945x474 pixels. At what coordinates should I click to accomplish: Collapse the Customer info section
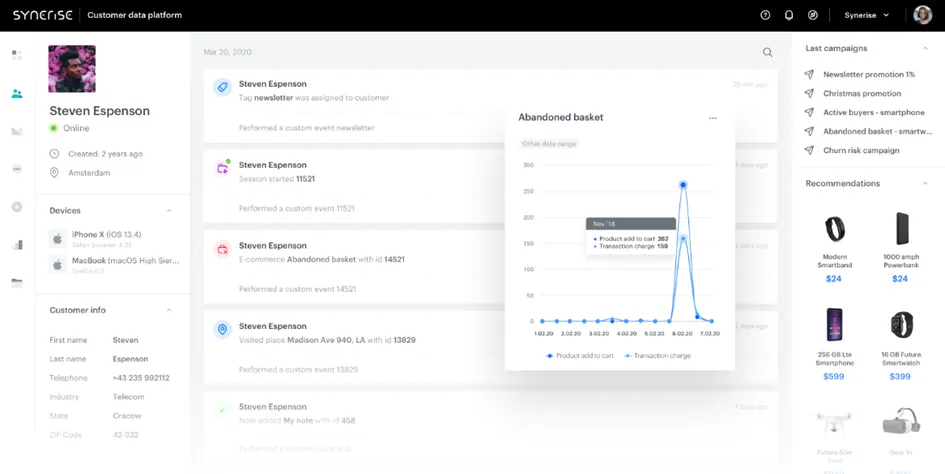coord(169,310)
